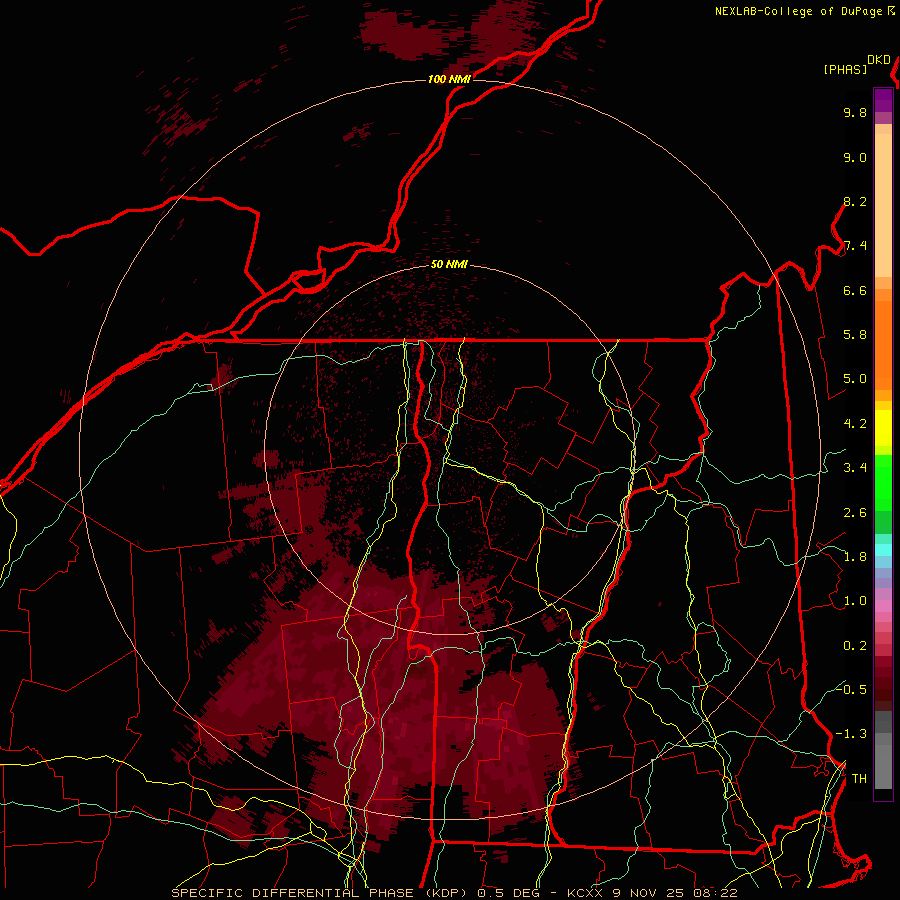
Task: Select the 9.8 scale value
Action: pyautogui.click(x=855, y=112)
